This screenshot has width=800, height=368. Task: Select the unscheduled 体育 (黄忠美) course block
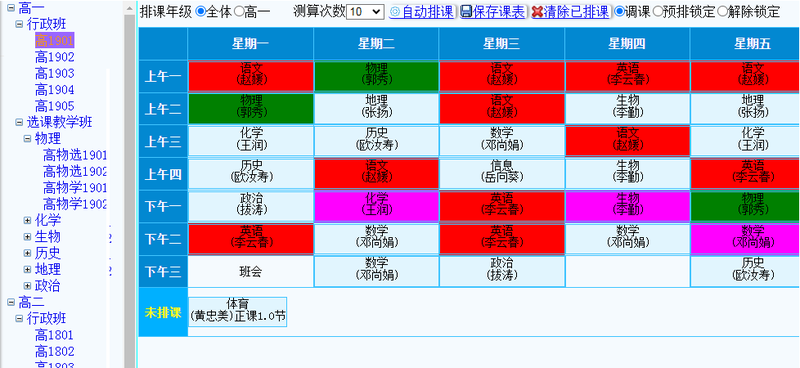[x=237, y=311]
